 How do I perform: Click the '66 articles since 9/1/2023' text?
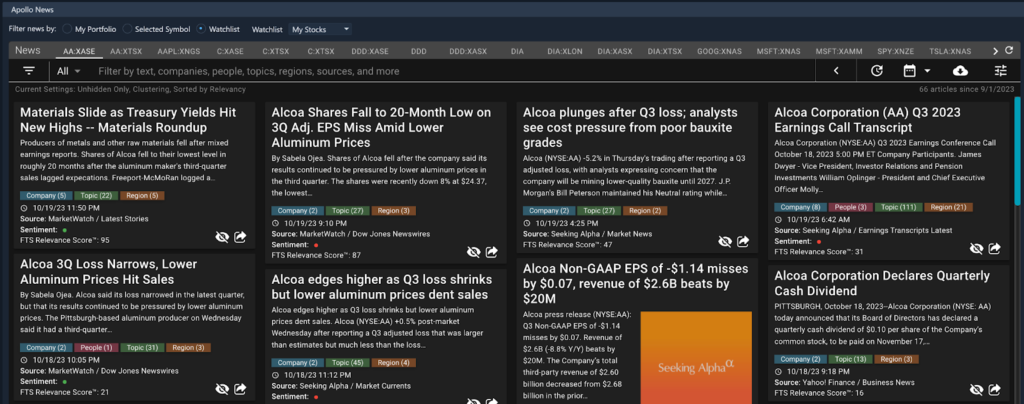tap(965, 89)
